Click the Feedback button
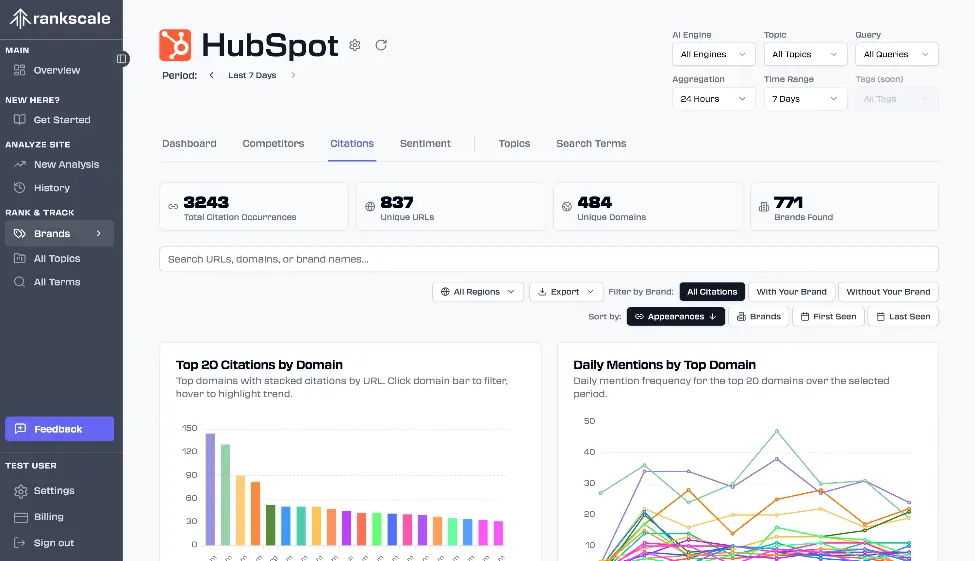 59,429
